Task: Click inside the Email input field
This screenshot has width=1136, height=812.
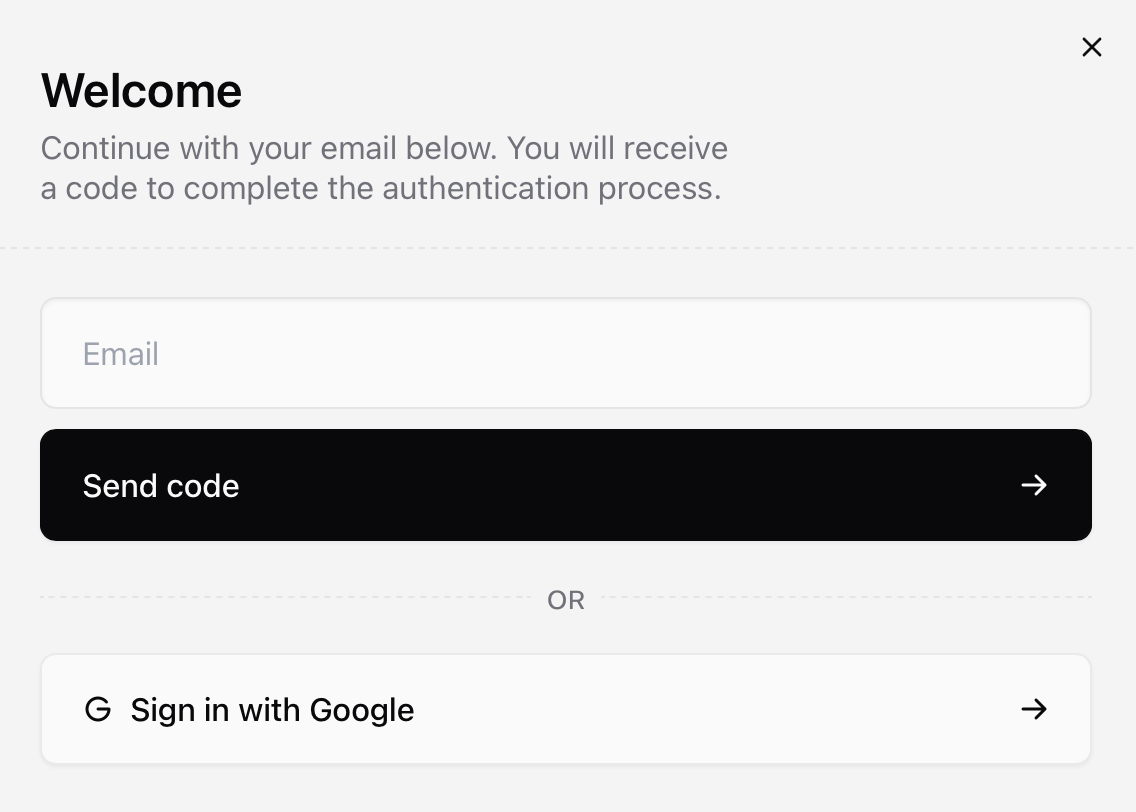Action: tap(566, 353)
